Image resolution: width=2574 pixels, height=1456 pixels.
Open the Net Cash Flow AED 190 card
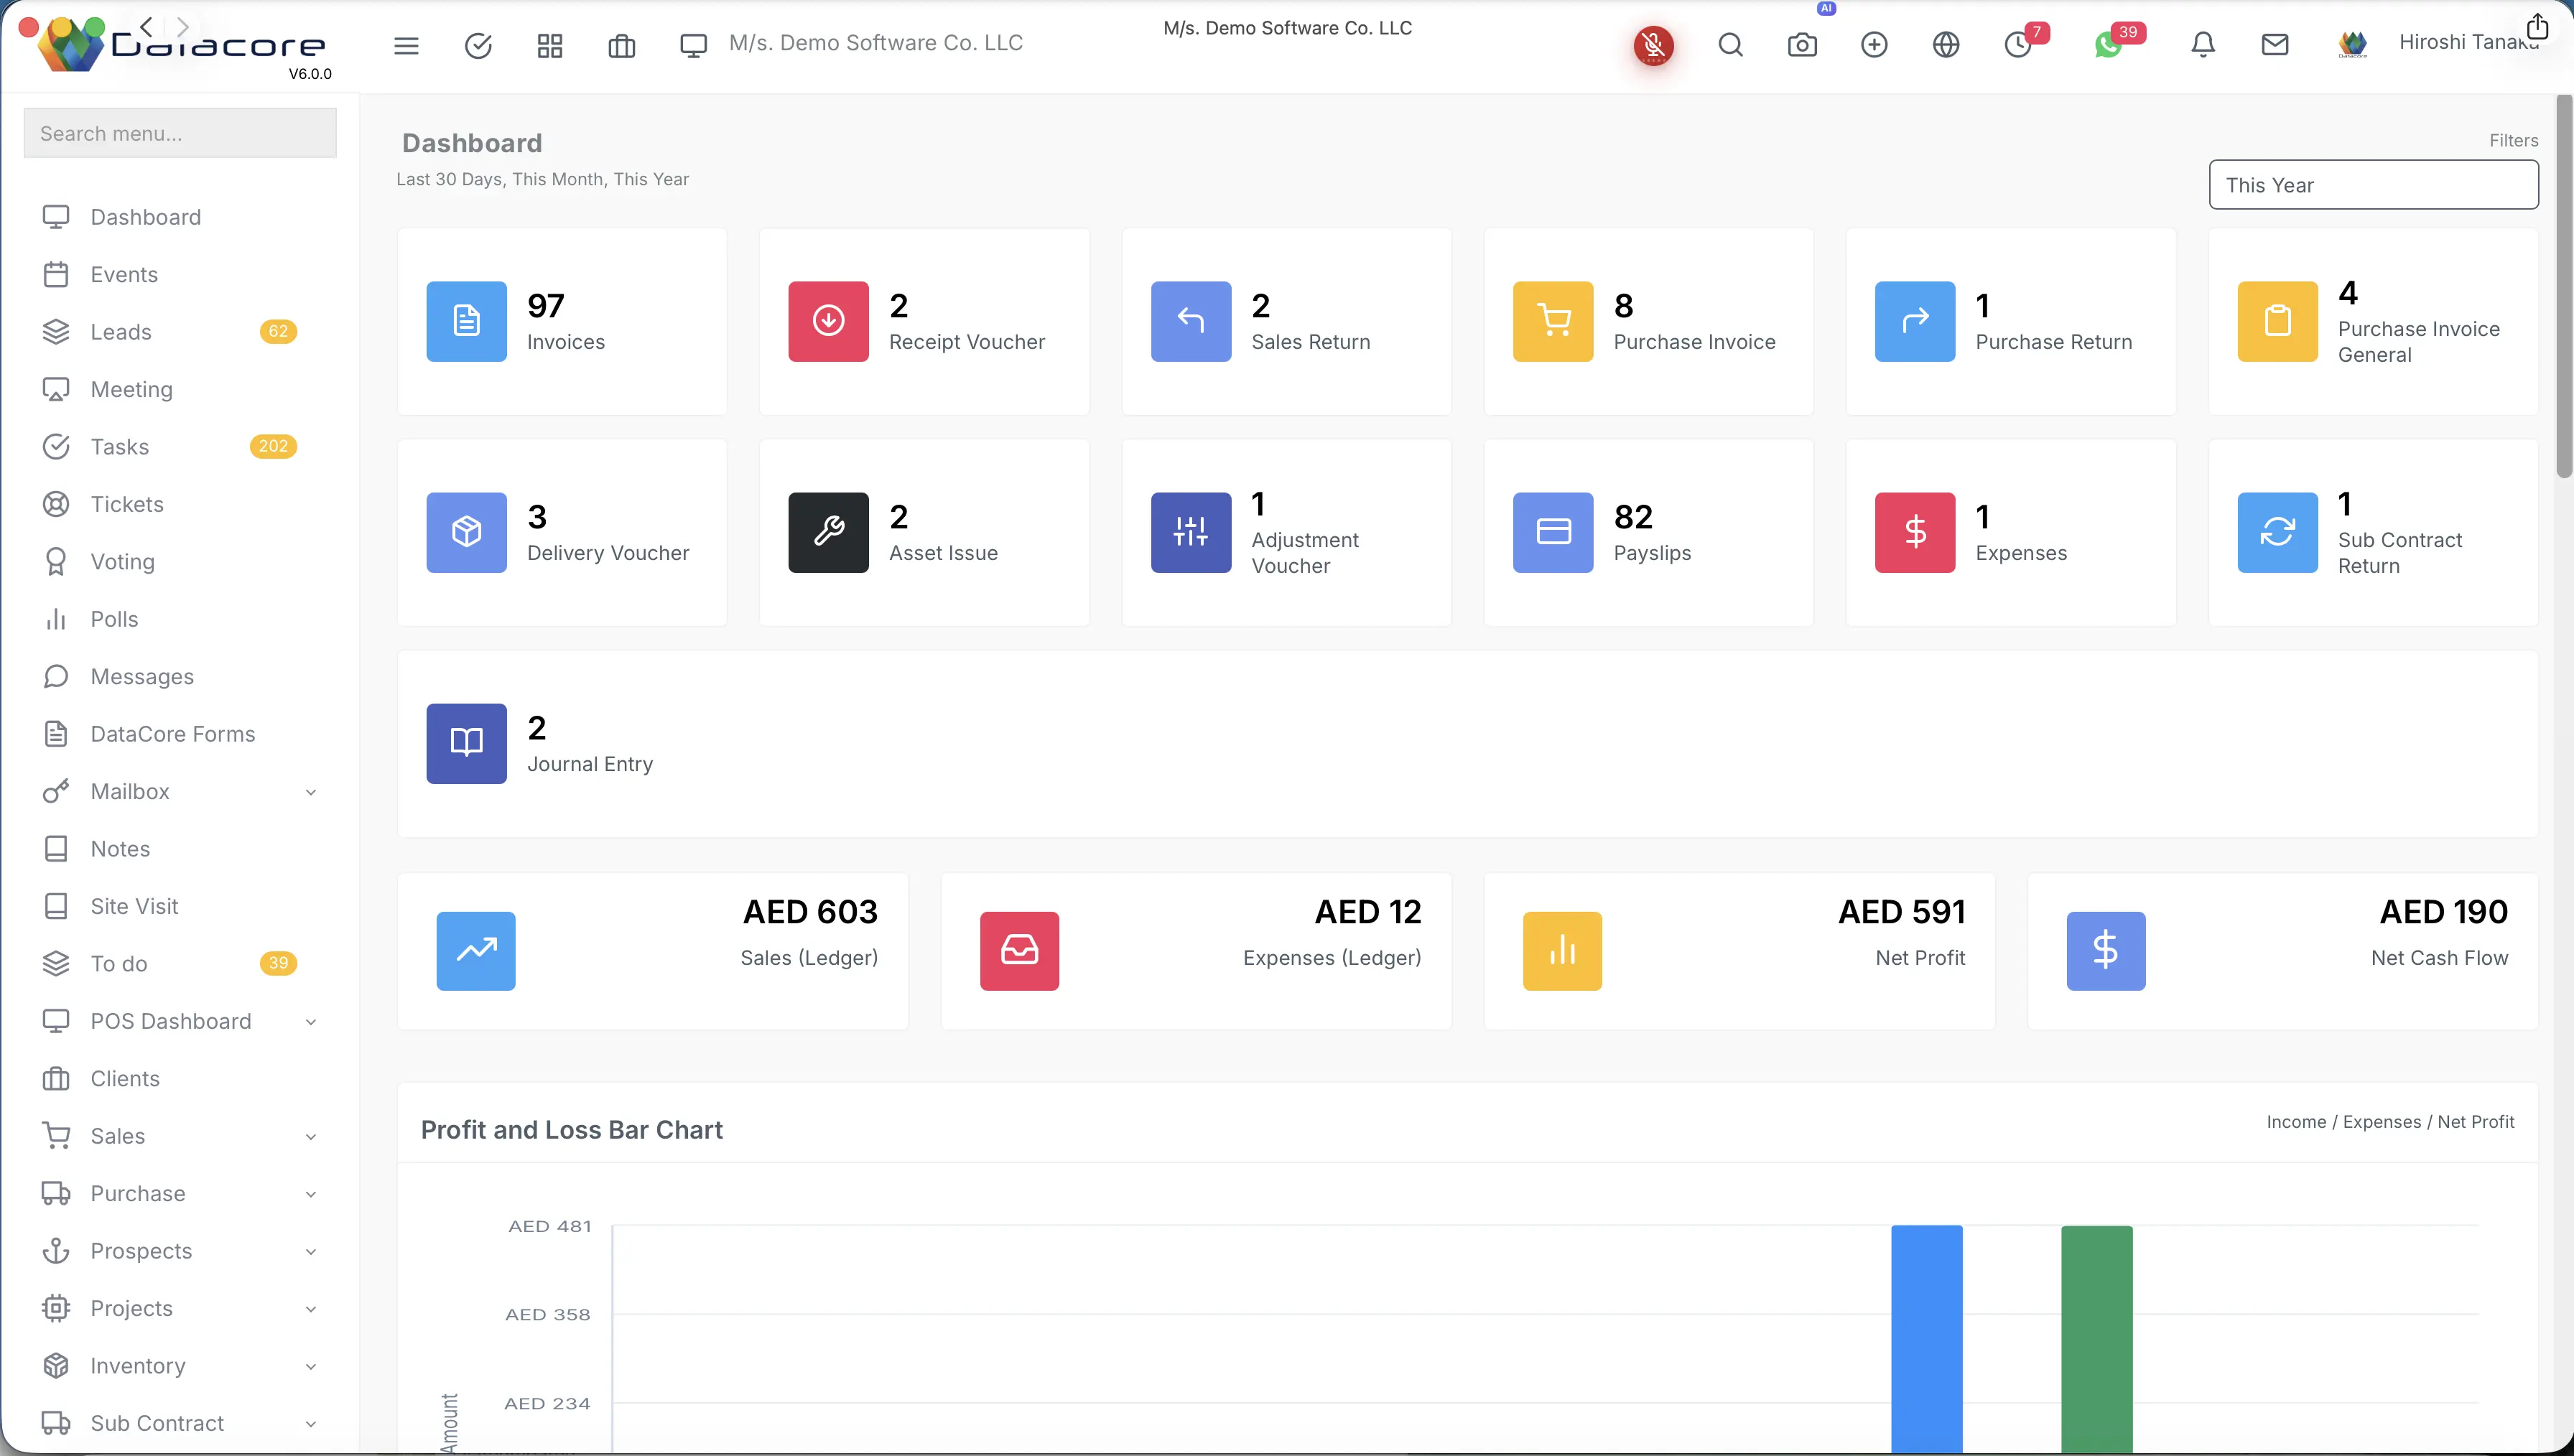point(2283,951)
